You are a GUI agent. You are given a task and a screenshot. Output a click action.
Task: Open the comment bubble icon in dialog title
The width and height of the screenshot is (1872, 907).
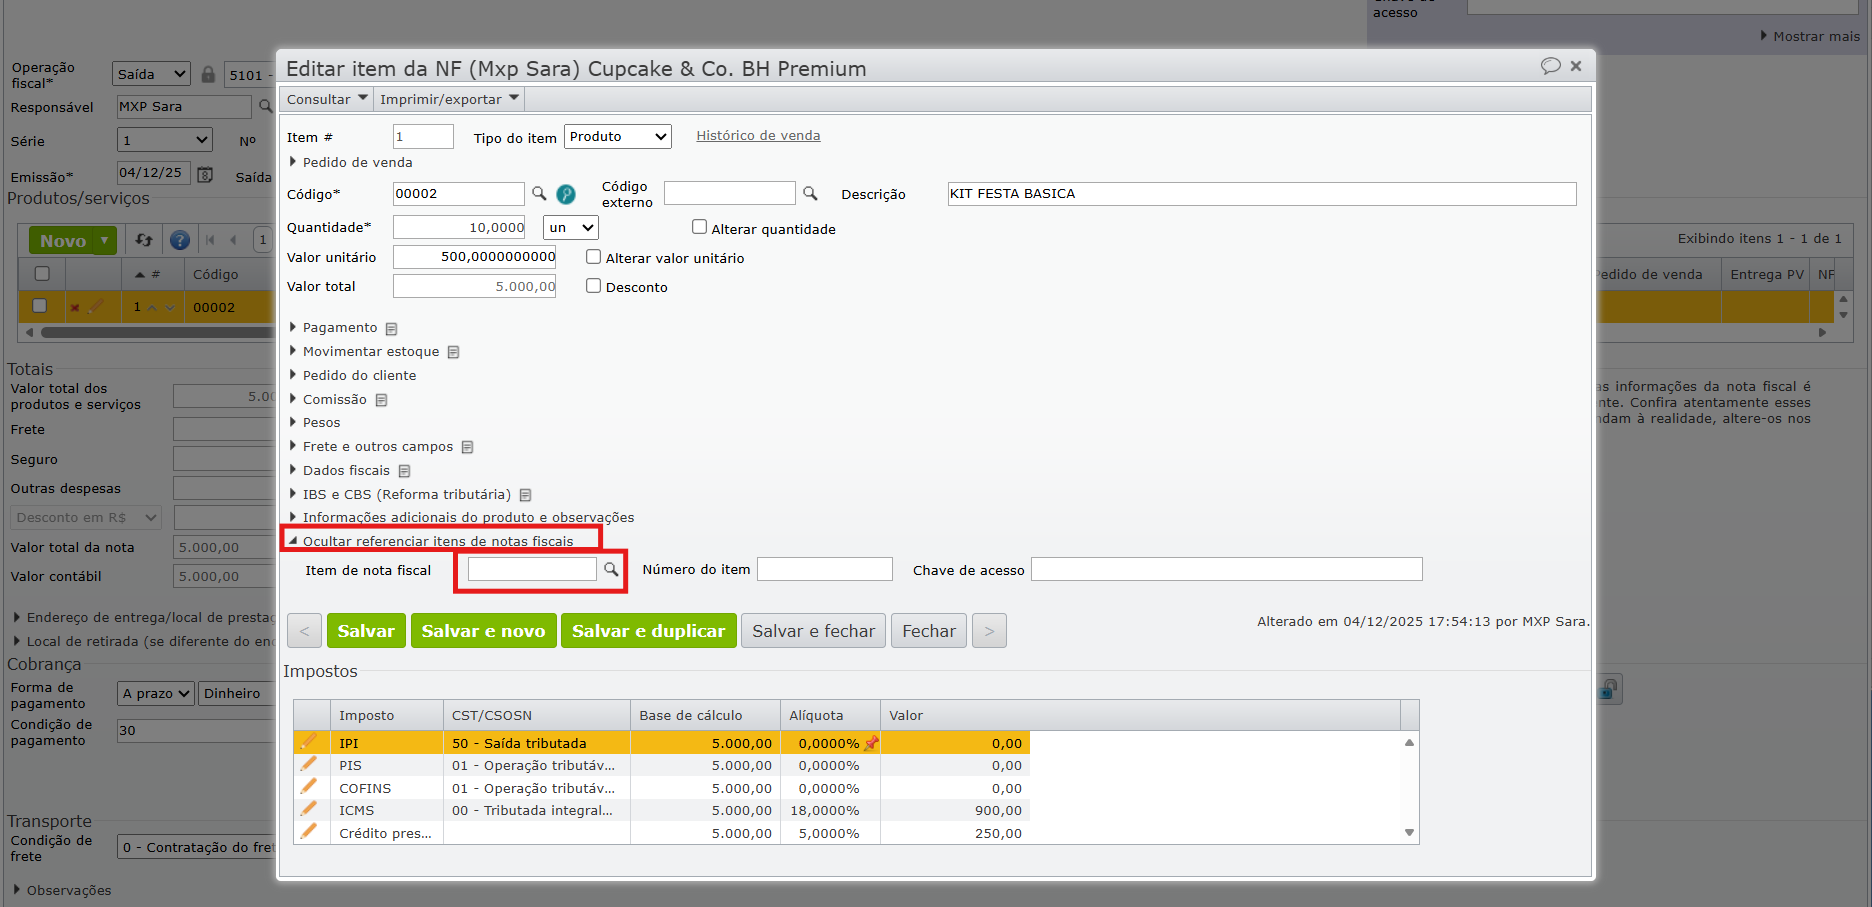[1551, 66]
